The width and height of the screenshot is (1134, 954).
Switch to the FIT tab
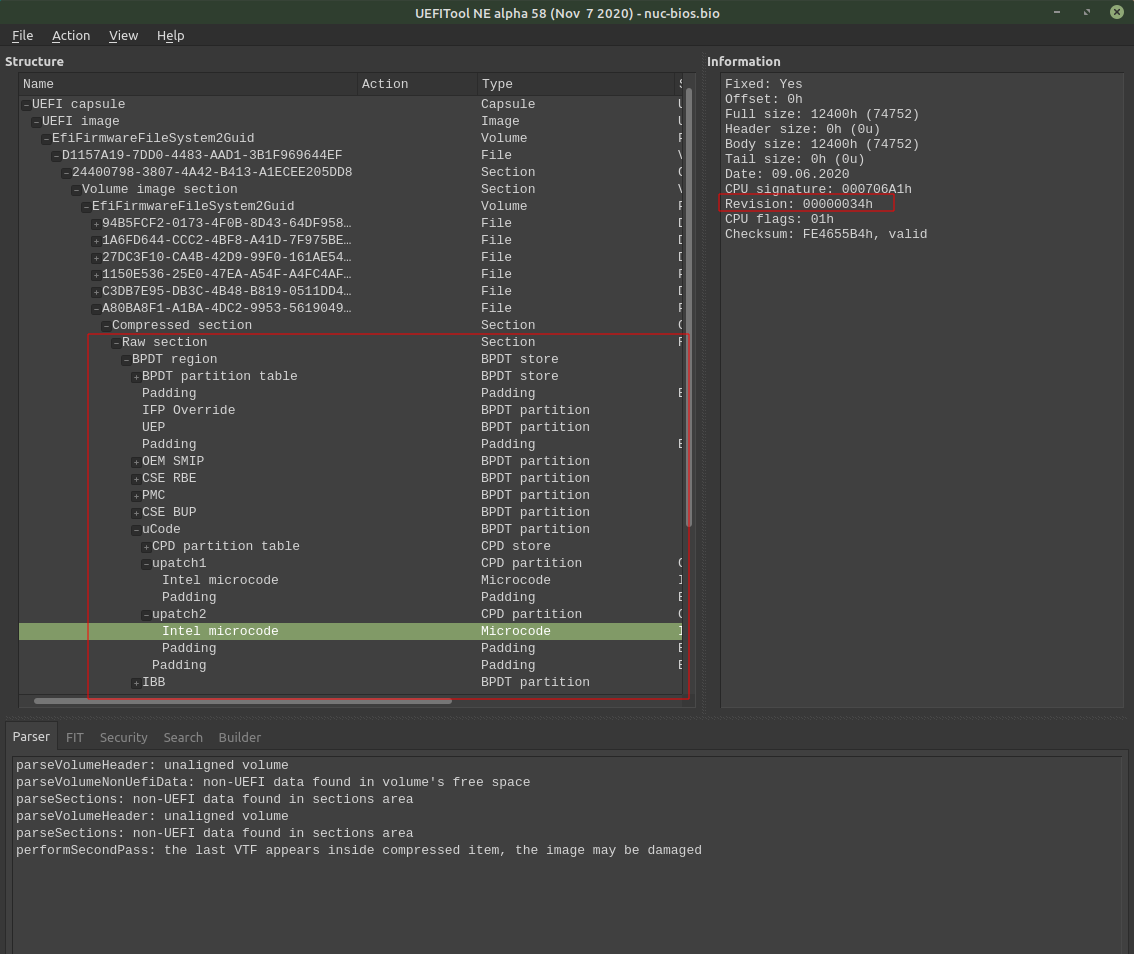74,737
